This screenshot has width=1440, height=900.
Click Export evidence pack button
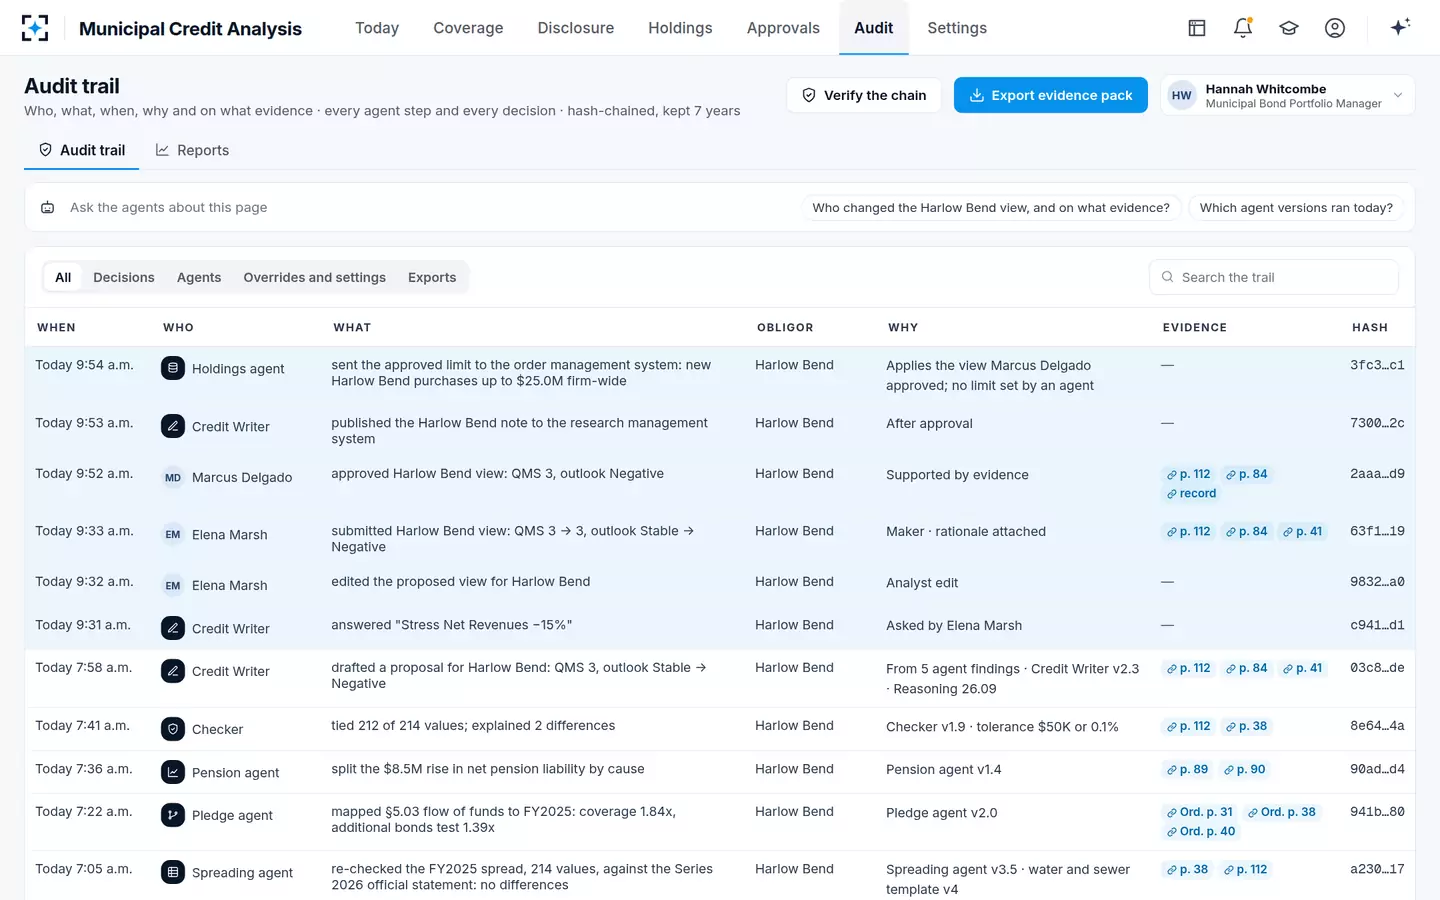click(1051, 95)
